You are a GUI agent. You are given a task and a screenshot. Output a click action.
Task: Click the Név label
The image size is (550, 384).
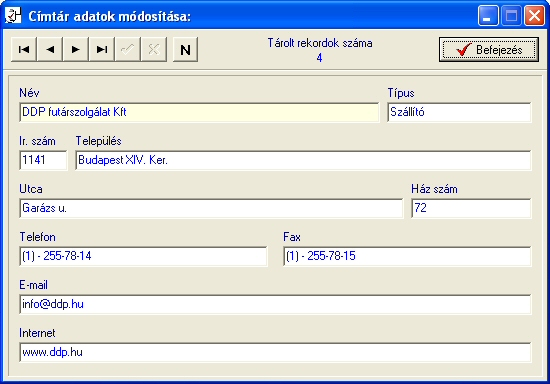29,93
